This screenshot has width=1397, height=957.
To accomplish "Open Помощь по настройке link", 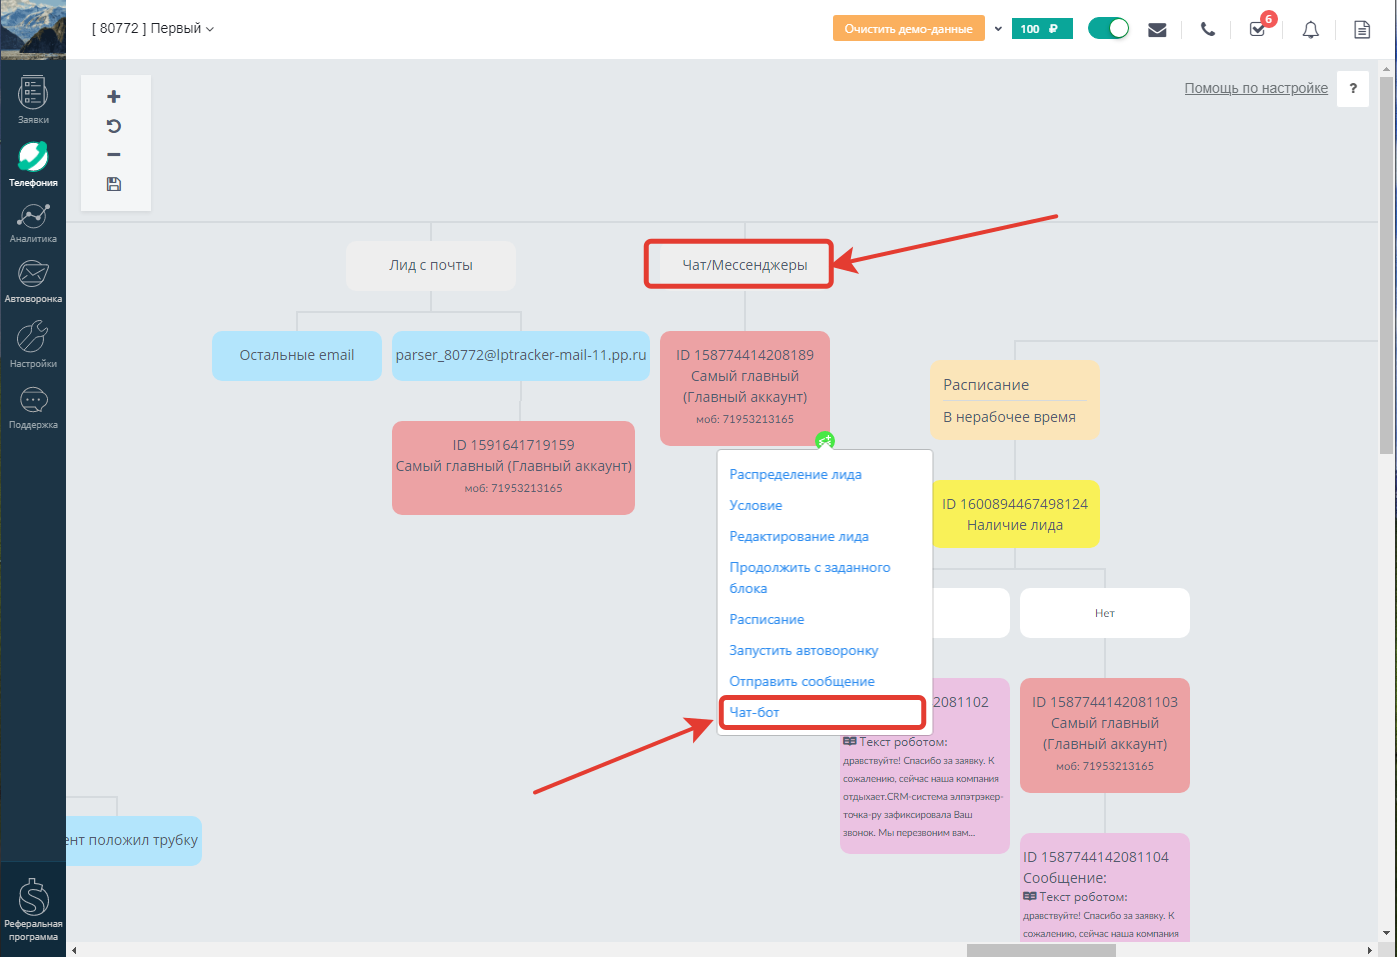I will (x=1256, y=88).
